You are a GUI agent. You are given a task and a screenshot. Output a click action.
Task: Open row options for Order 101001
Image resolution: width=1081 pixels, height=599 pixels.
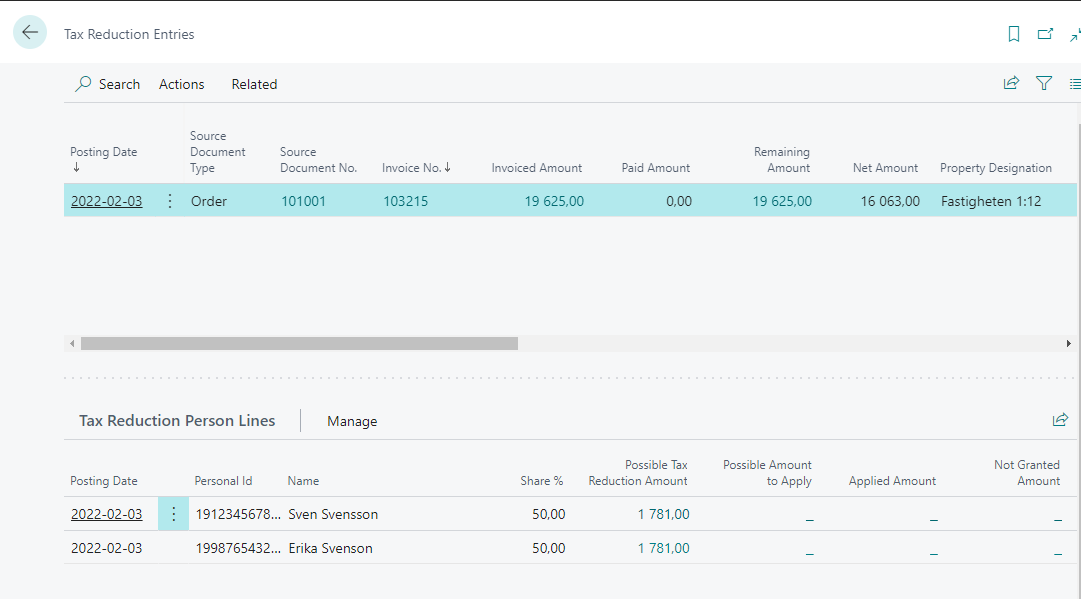[x=170, y=201]
